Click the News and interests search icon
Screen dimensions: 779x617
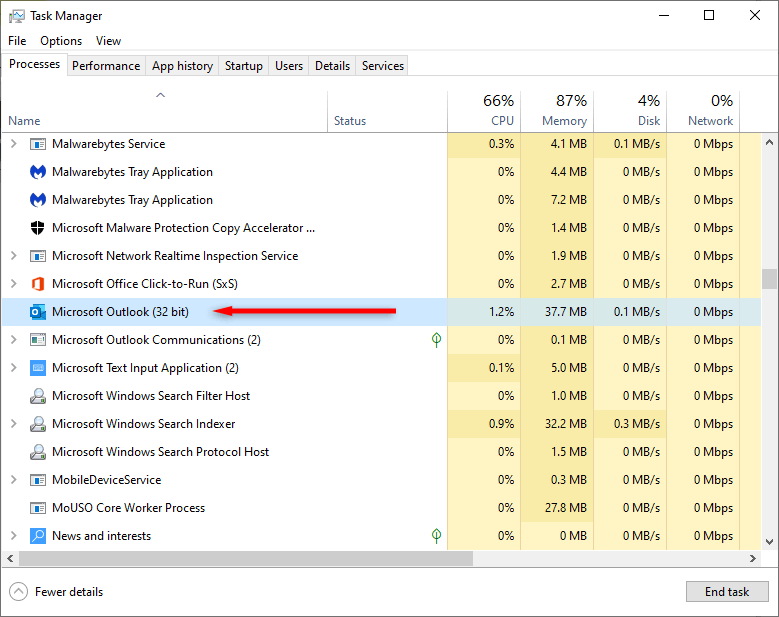point(38,536)
